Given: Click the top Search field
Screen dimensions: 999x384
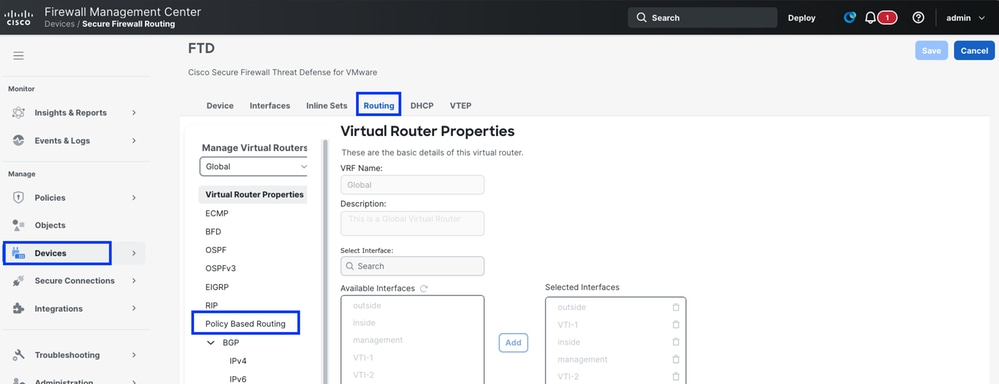Looking at the screenshot, I should pos(702,18).
